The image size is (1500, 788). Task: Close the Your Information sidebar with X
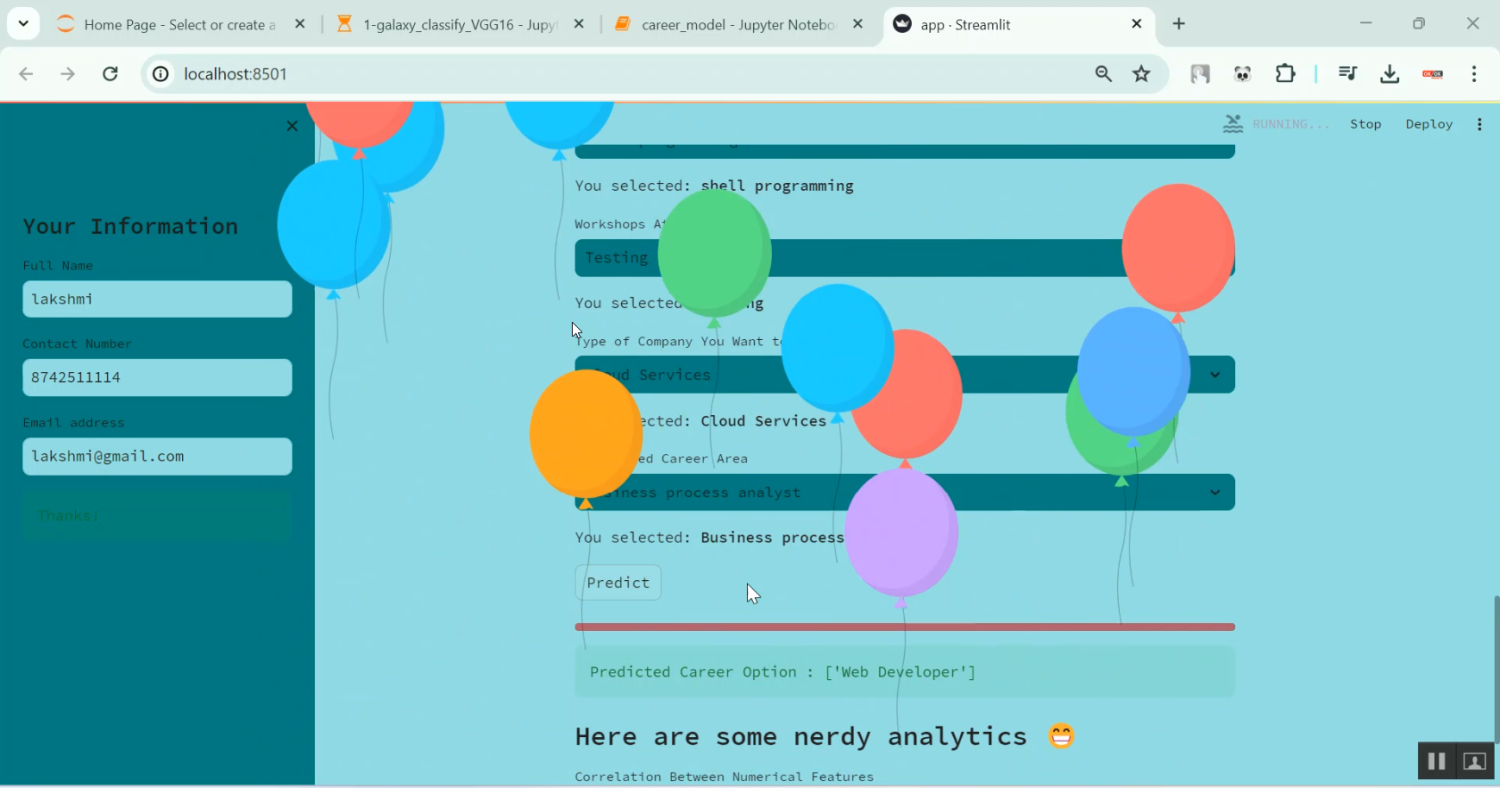tap(291, 126)
